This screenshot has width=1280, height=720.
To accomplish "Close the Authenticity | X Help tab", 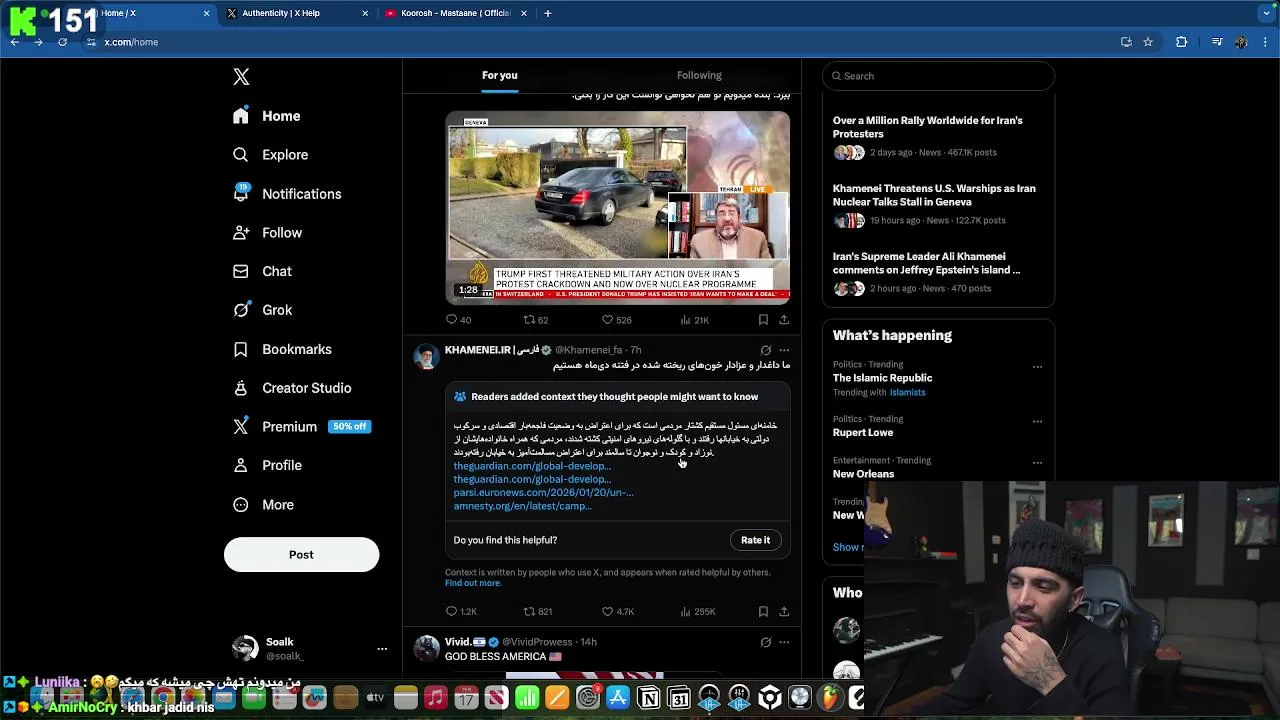I will click(x=365, y=13).
